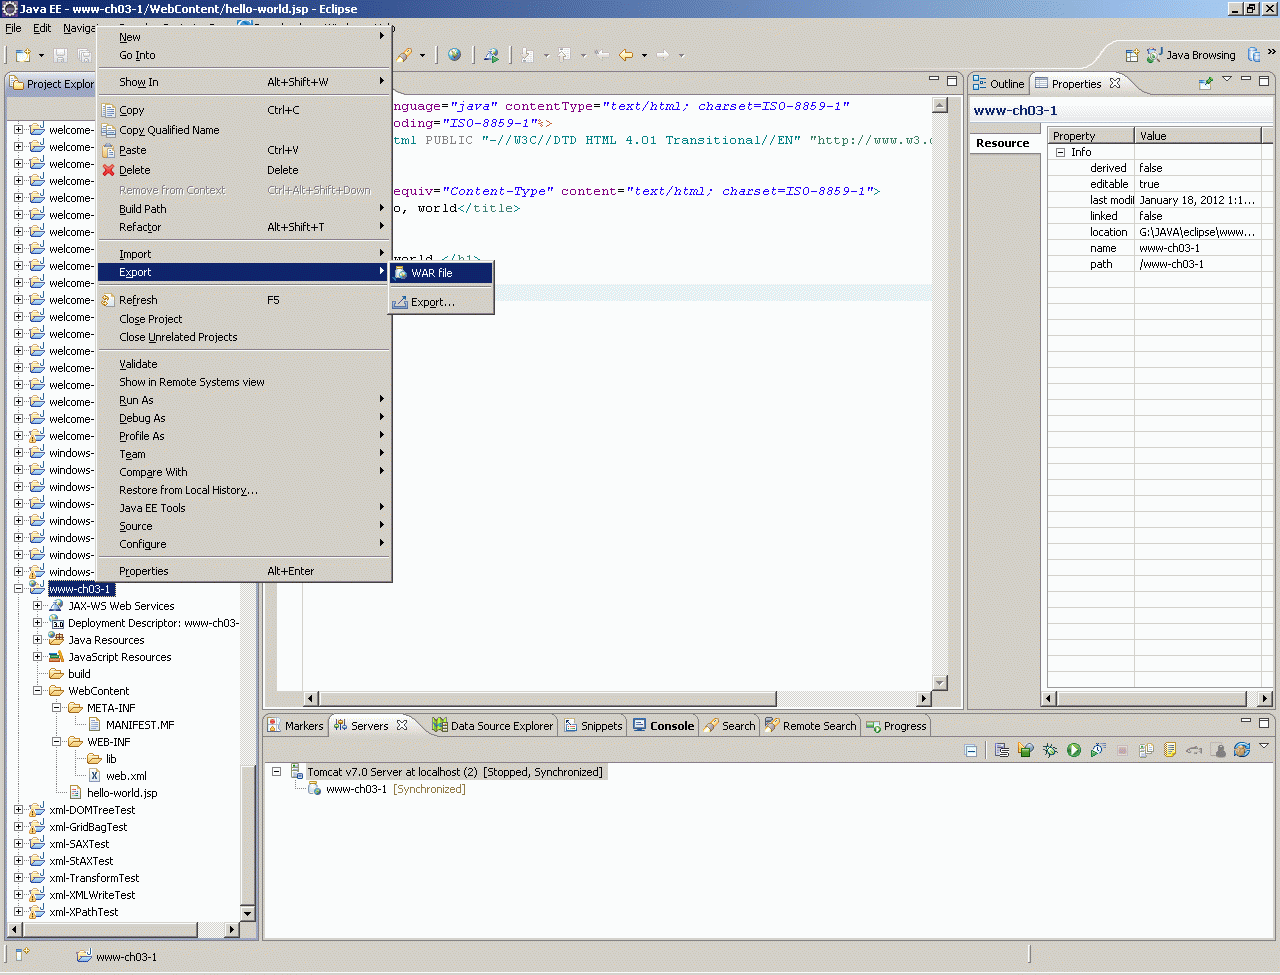Switch to the Outline tab

tap(1006, 84)
